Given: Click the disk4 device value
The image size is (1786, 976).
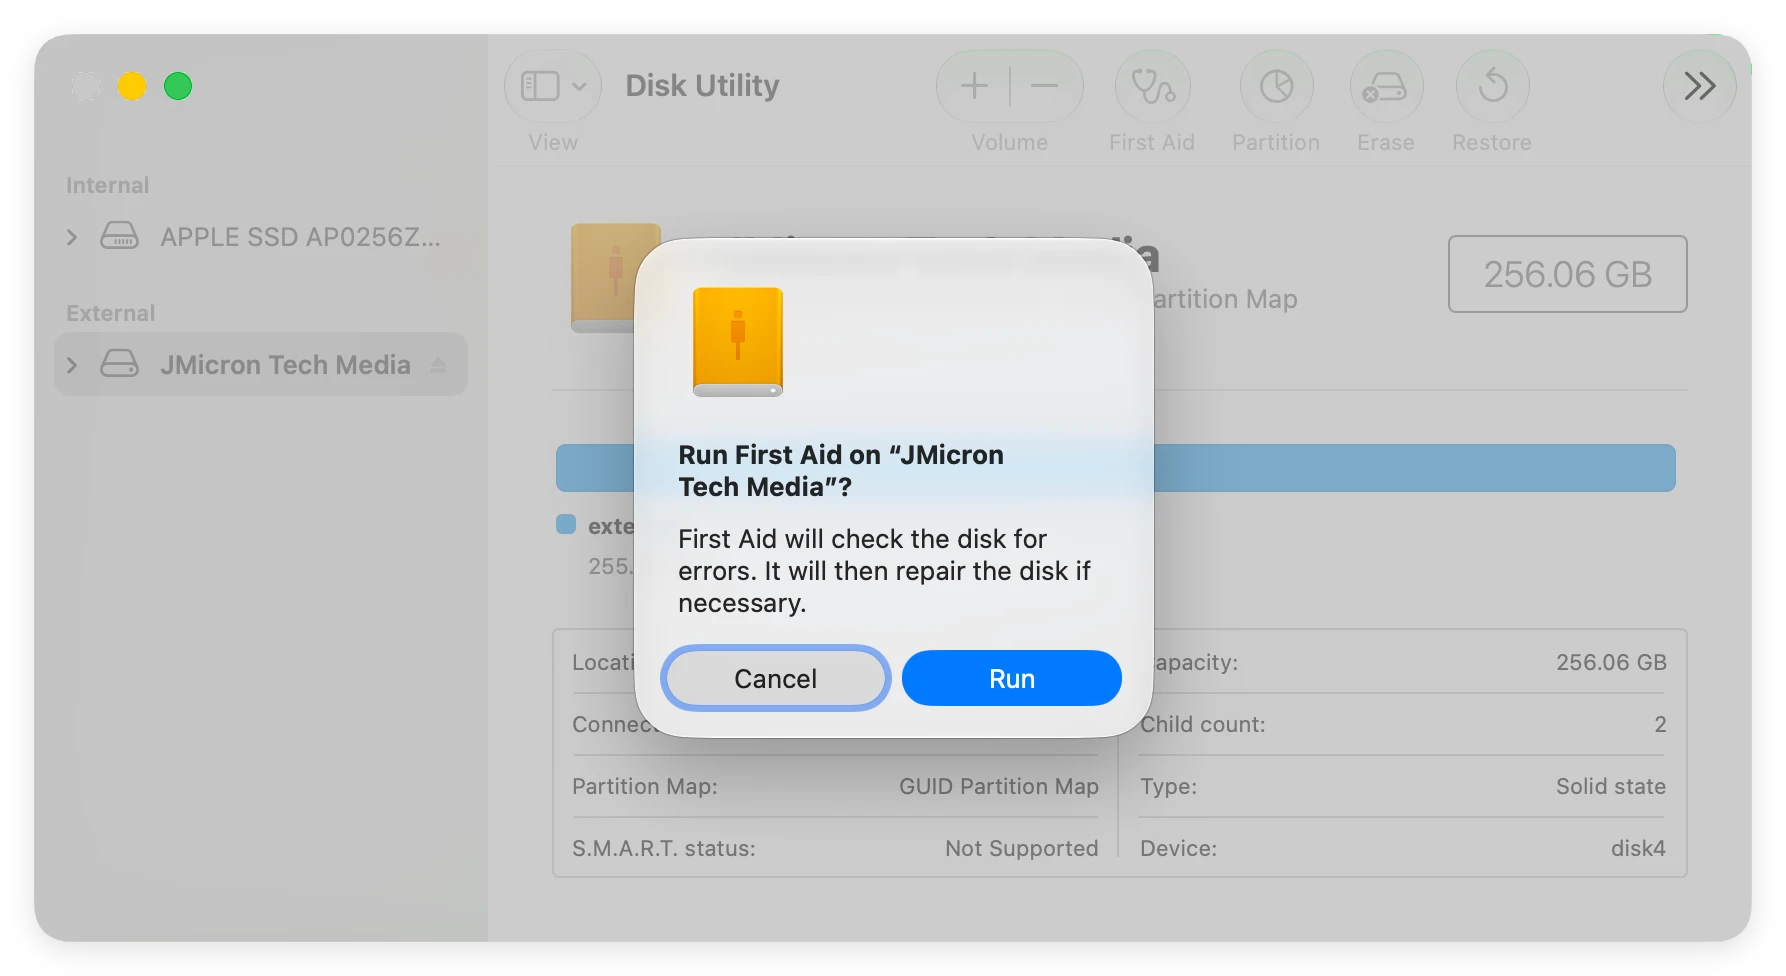Looking at the screenshot, I should 1638,848.
